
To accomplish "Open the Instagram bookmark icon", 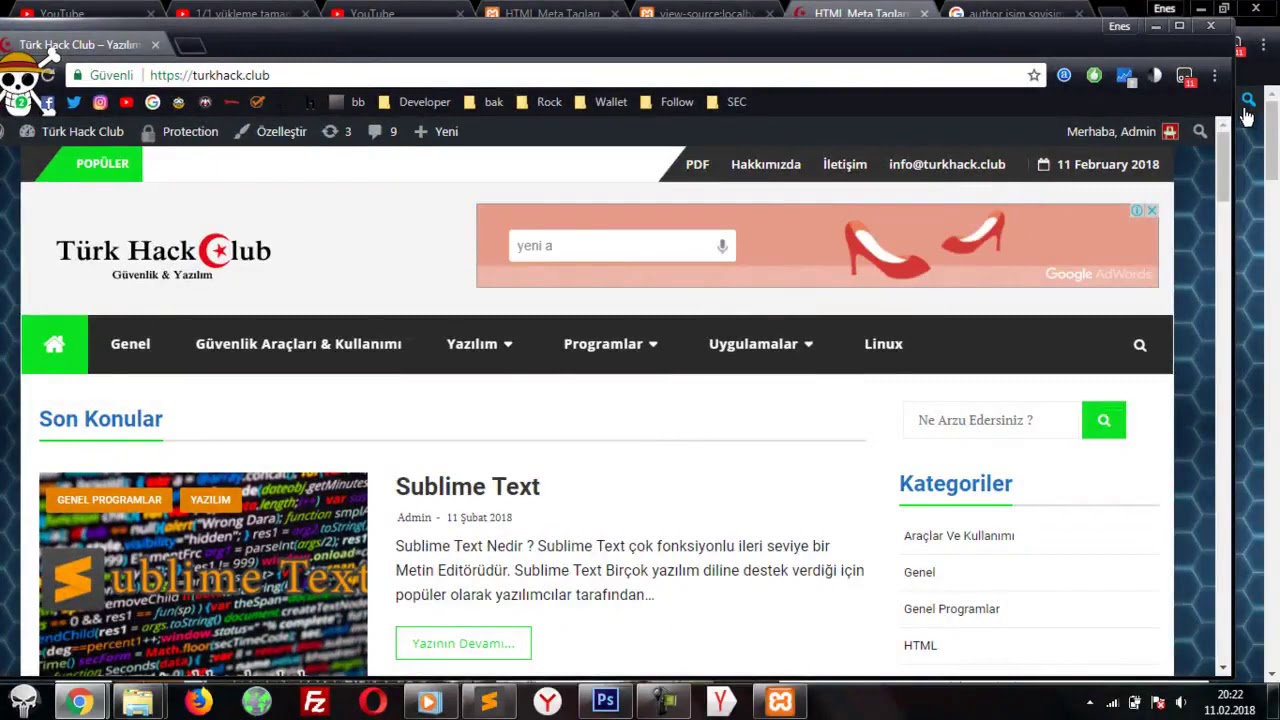I will (100, 102).
